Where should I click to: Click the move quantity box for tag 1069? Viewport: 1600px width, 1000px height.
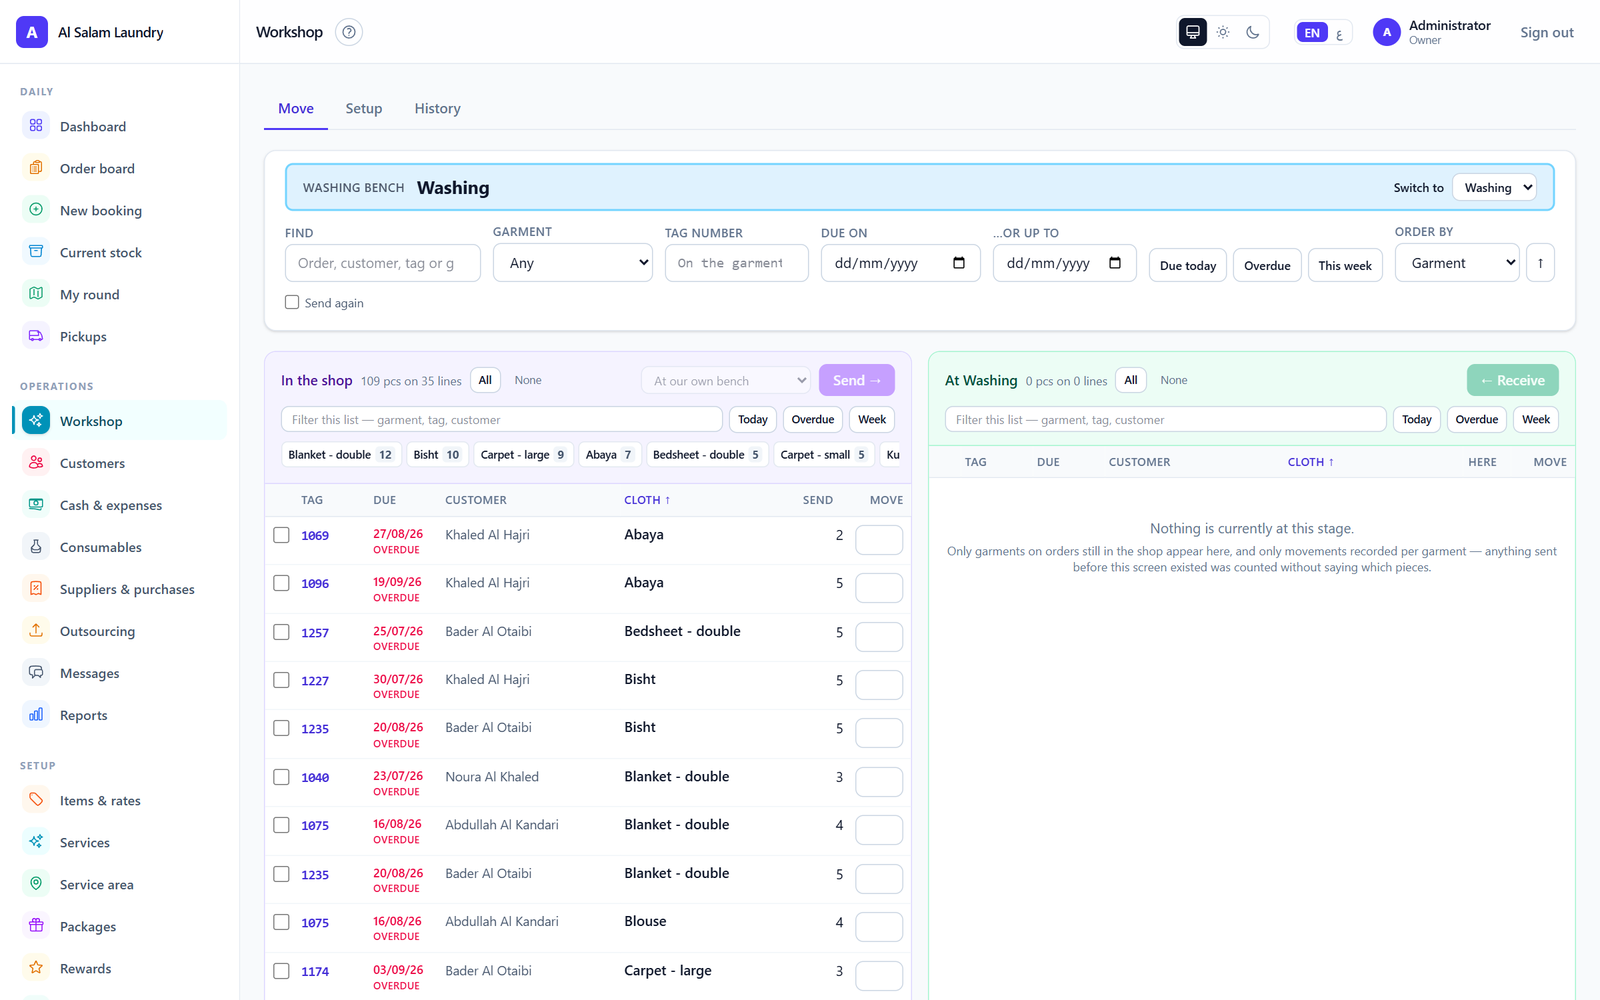click(x=880, y=540)
